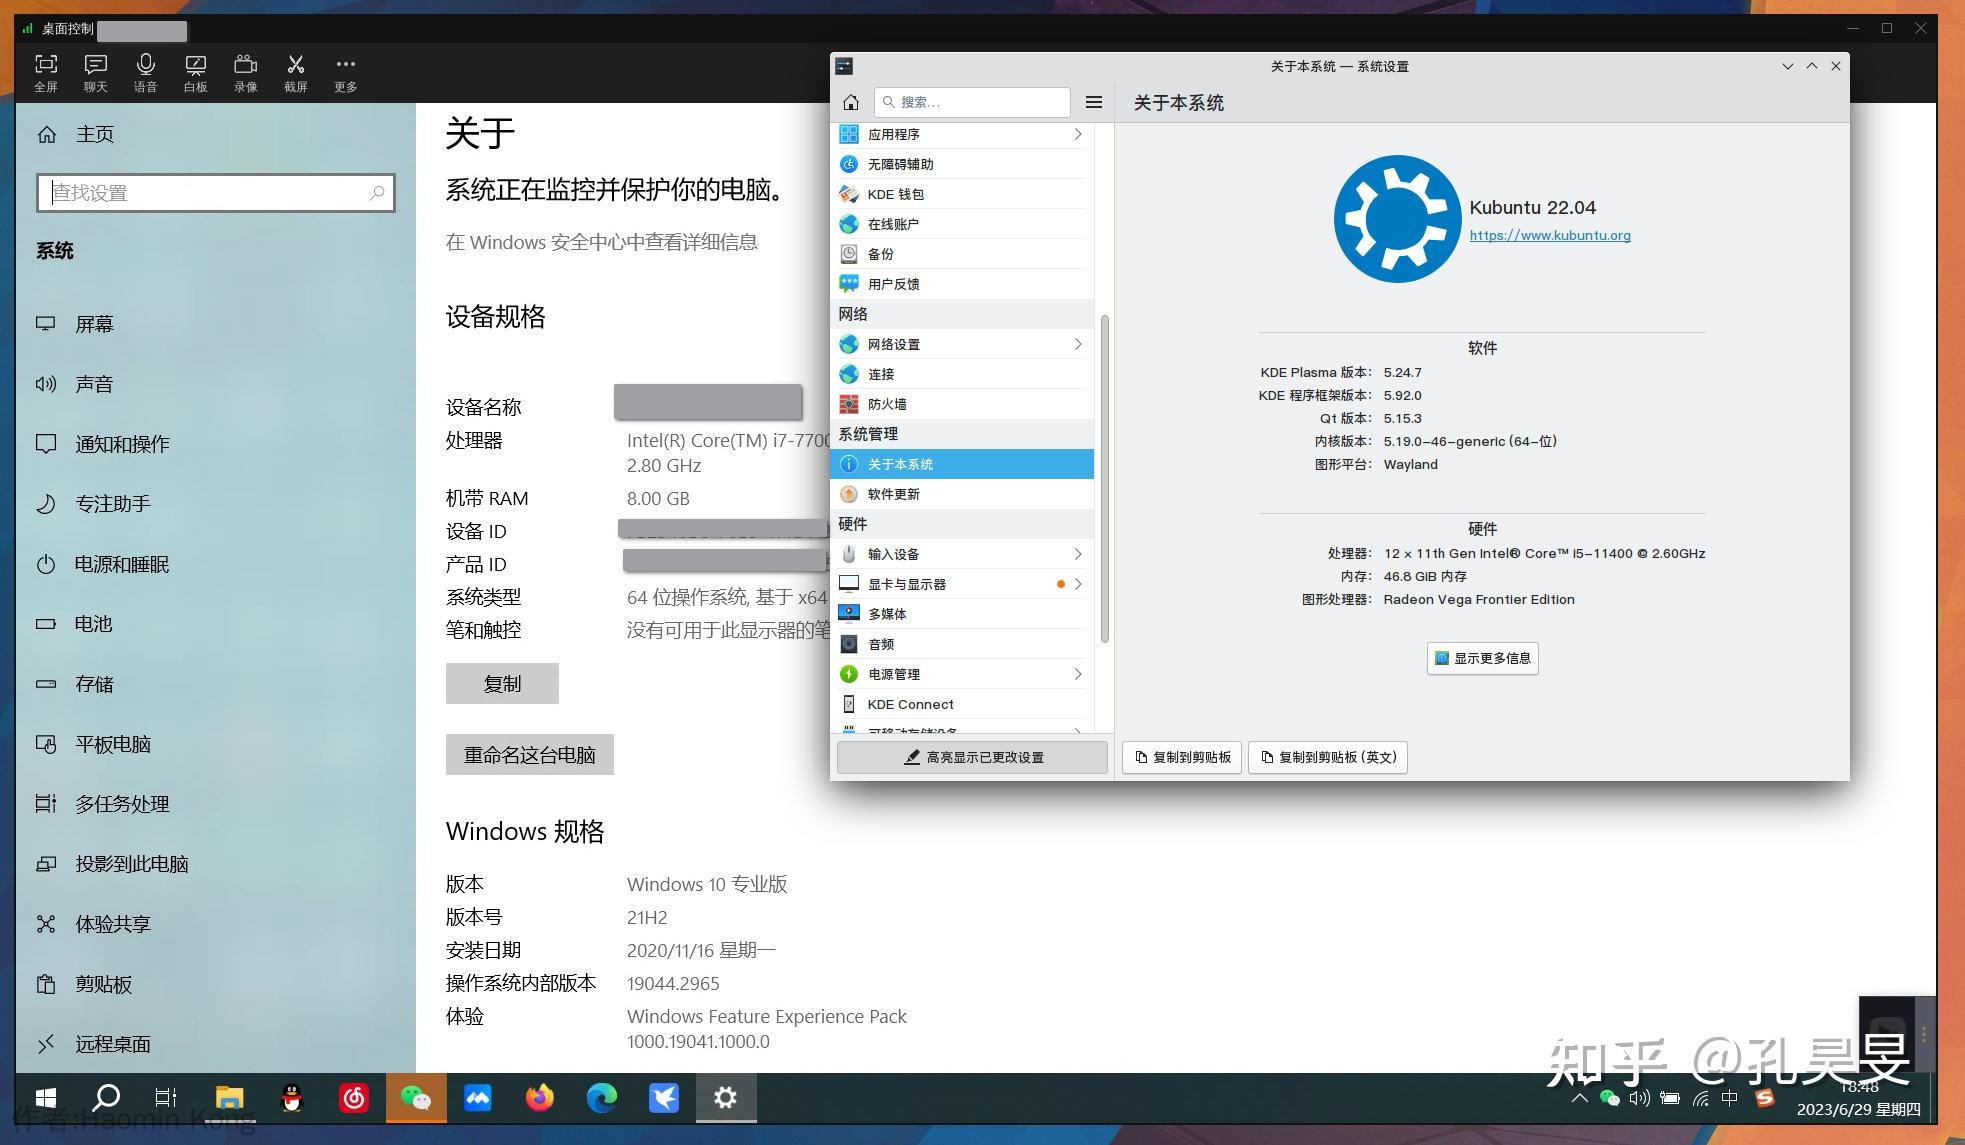Open 多任务处理 settings

pos(215,804)
